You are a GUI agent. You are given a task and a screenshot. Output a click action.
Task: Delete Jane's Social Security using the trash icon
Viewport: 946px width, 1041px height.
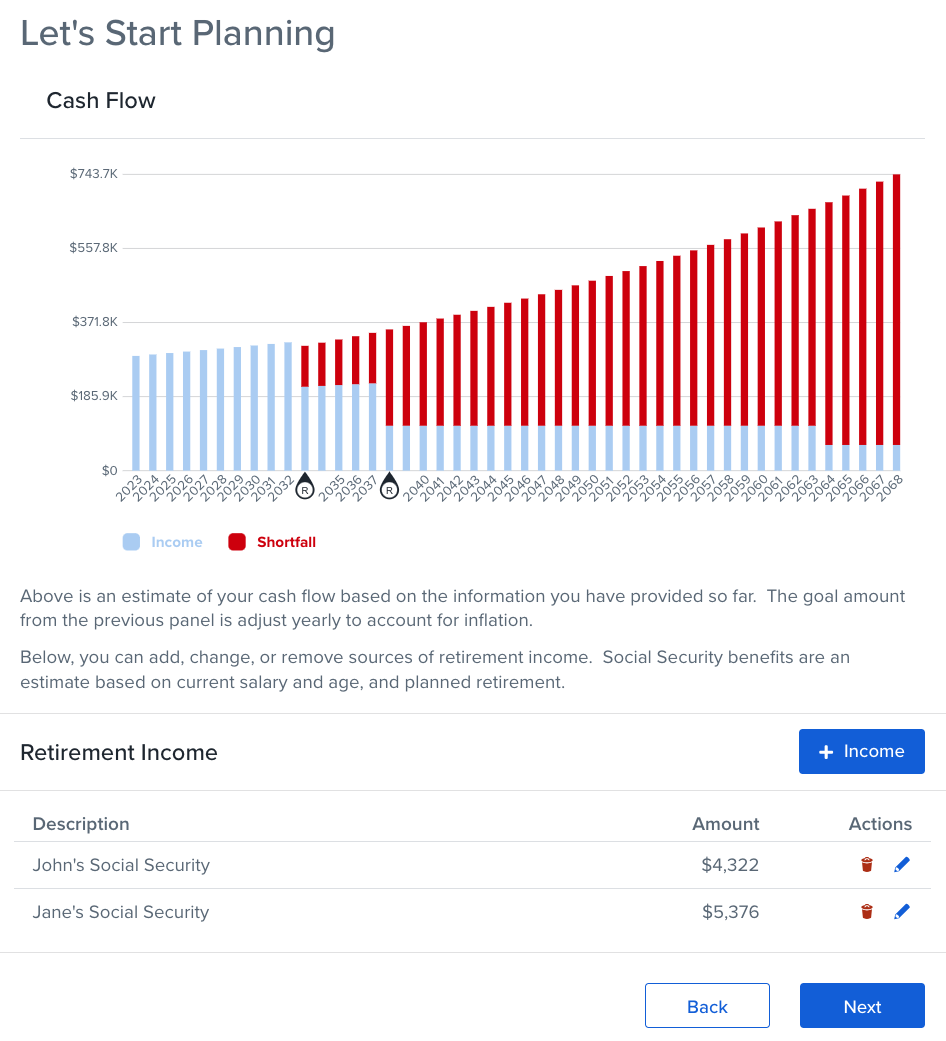[866, 911]
